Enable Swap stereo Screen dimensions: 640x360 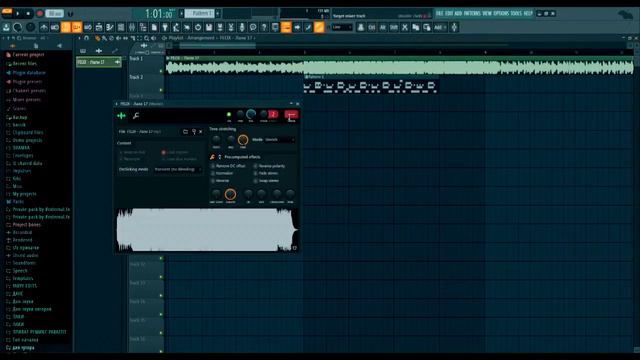(266, 180)
